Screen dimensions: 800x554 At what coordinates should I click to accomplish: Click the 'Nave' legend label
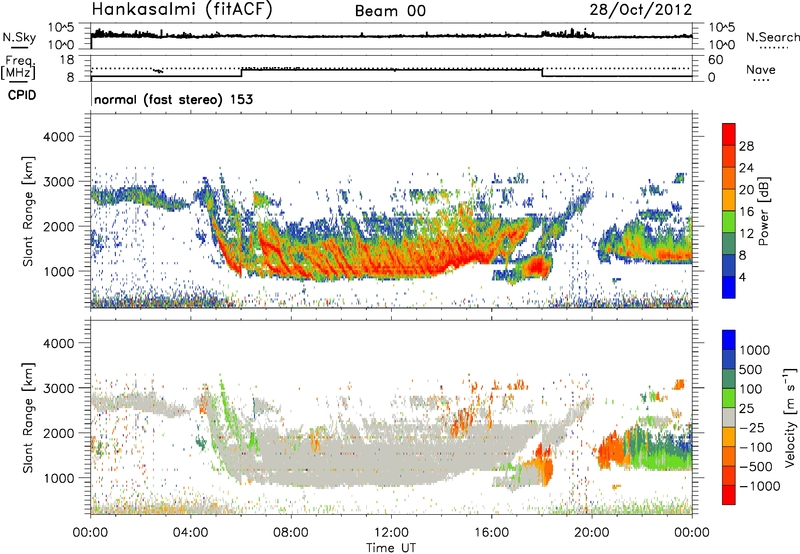(x=761, y=69)
